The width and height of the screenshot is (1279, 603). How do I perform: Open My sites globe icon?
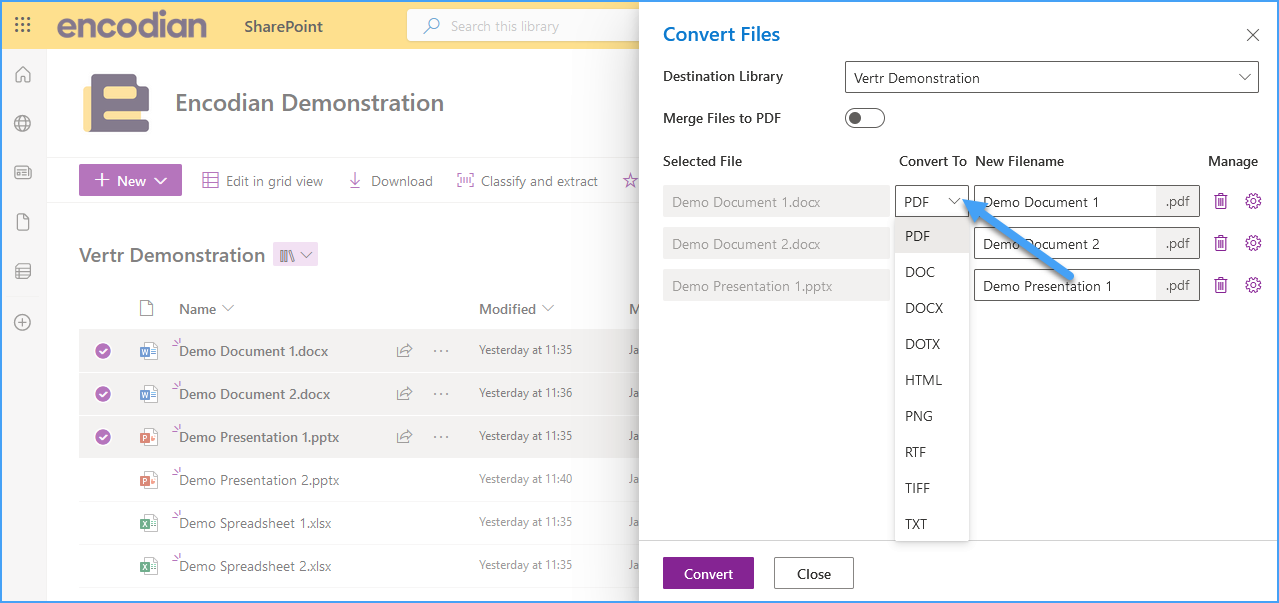[23, 123]
